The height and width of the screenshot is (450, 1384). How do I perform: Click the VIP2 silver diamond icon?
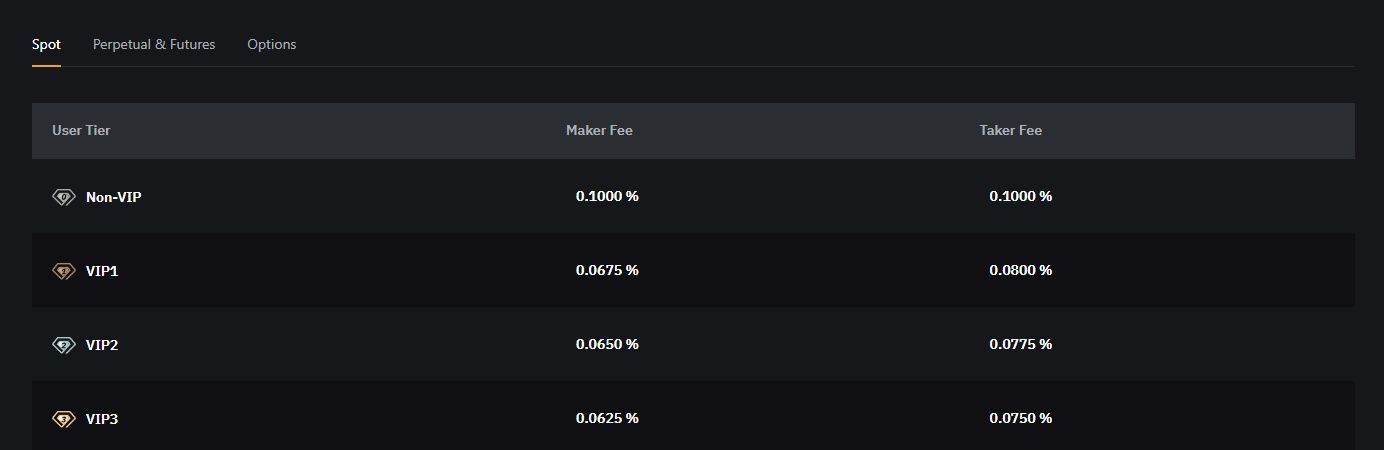point(64,345)
